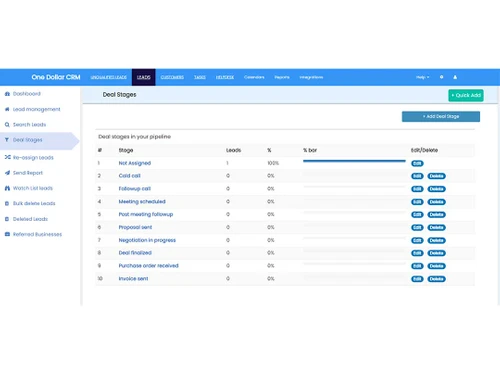The width and height of the screenshot is (500, 375).
Task: Open user profile icon in top bar
Action: (455, 77)
